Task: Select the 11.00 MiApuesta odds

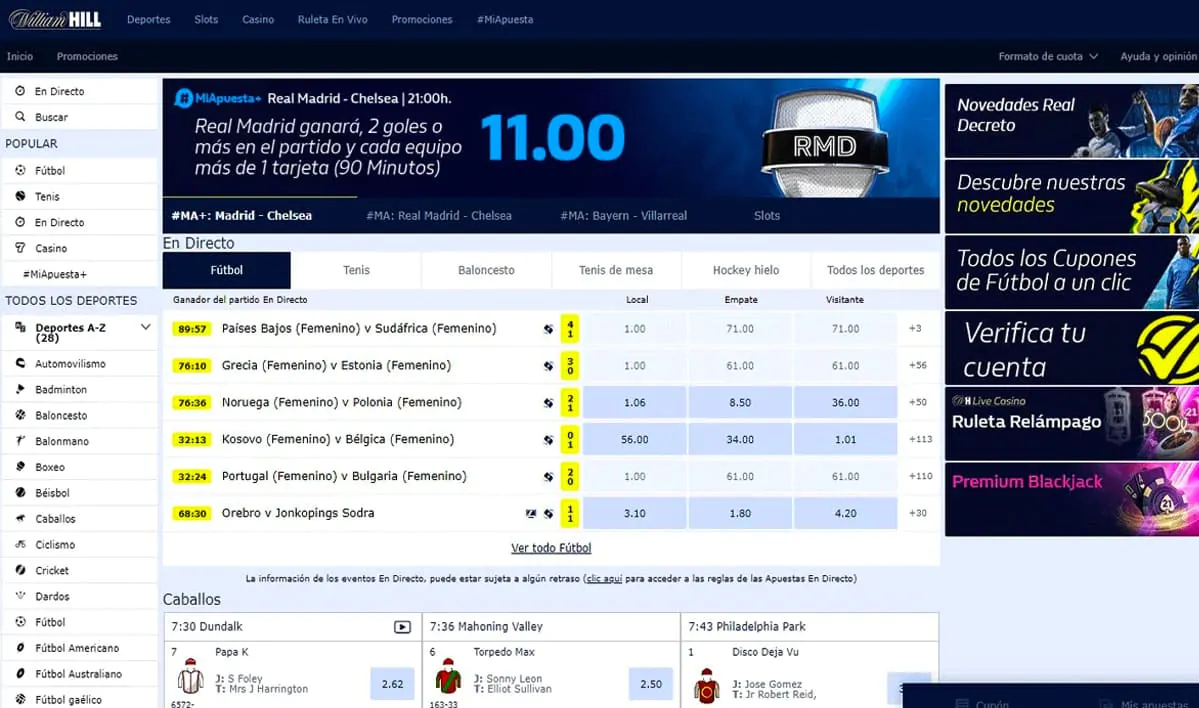Action: click(x=553, y=138)
